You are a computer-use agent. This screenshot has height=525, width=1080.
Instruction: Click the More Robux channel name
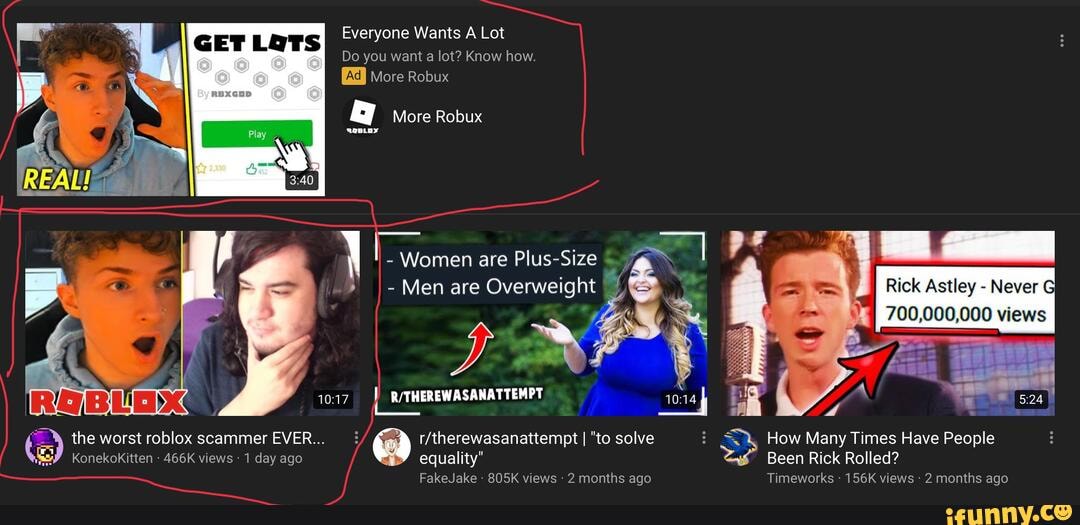point(437,116)
